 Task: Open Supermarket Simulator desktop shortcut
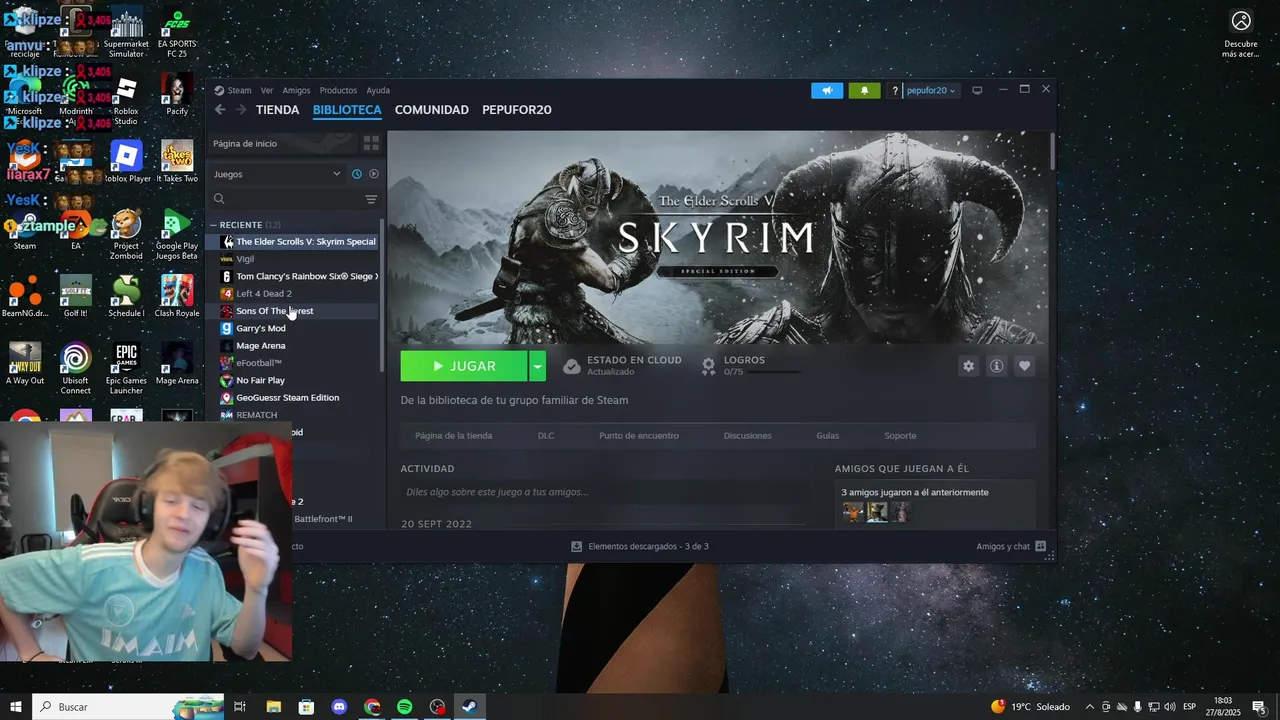point(126,34)
